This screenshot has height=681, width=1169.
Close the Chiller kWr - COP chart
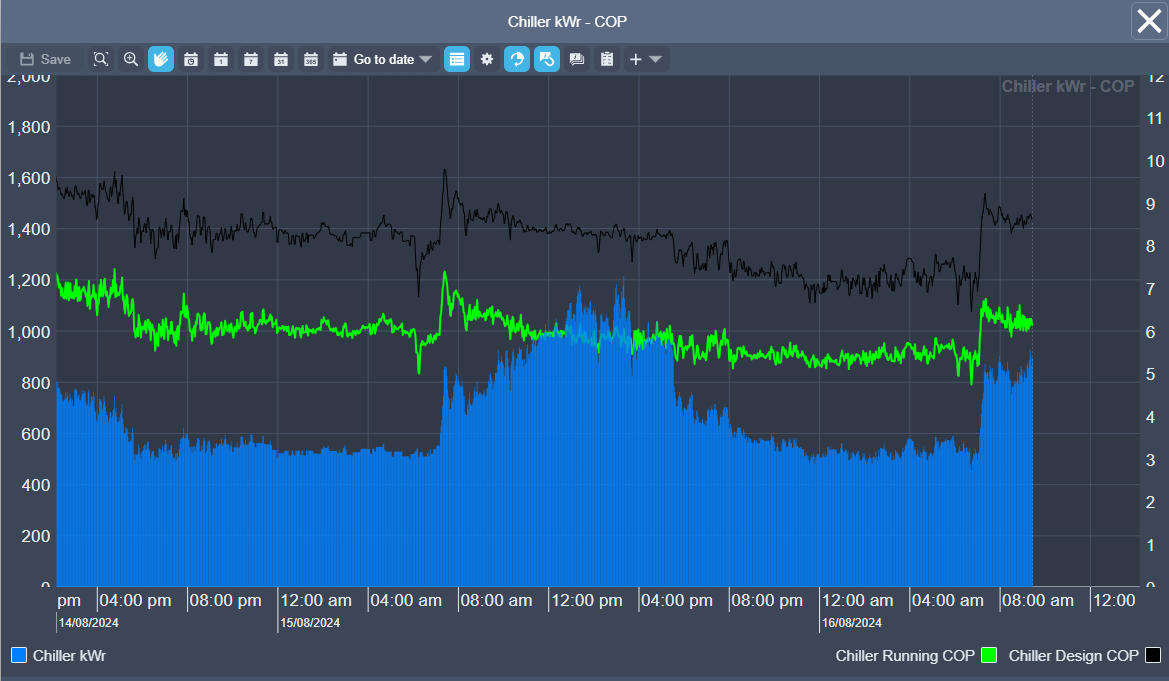[x=1149, y=20]
